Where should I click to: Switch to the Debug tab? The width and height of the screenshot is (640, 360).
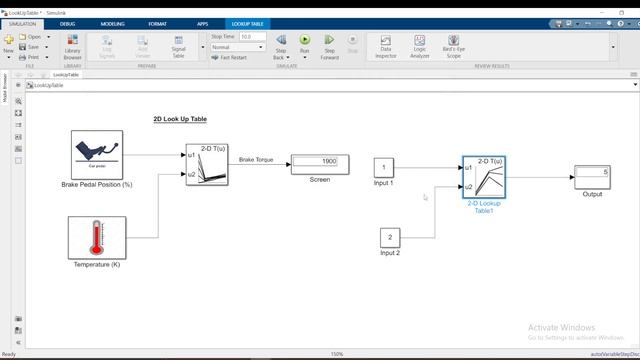67,24
